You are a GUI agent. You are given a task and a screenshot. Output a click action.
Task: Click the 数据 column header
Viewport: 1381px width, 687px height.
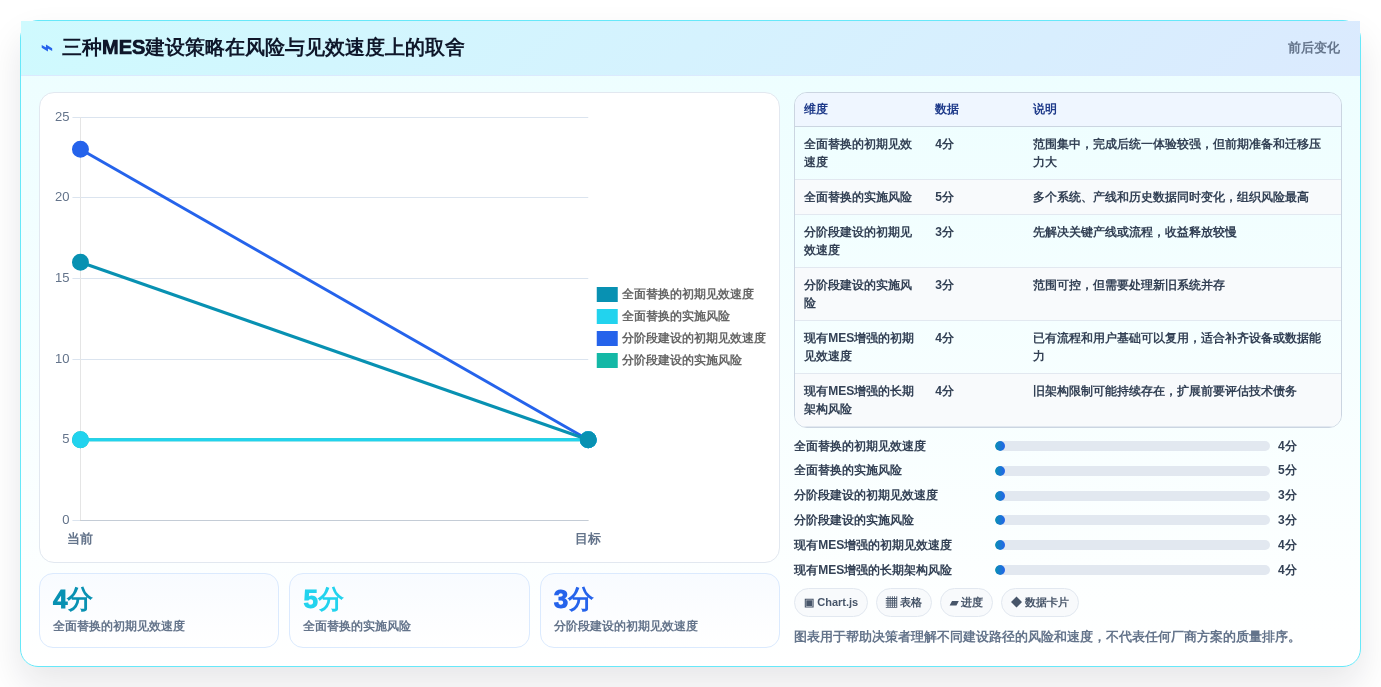(x=947, y=109)
